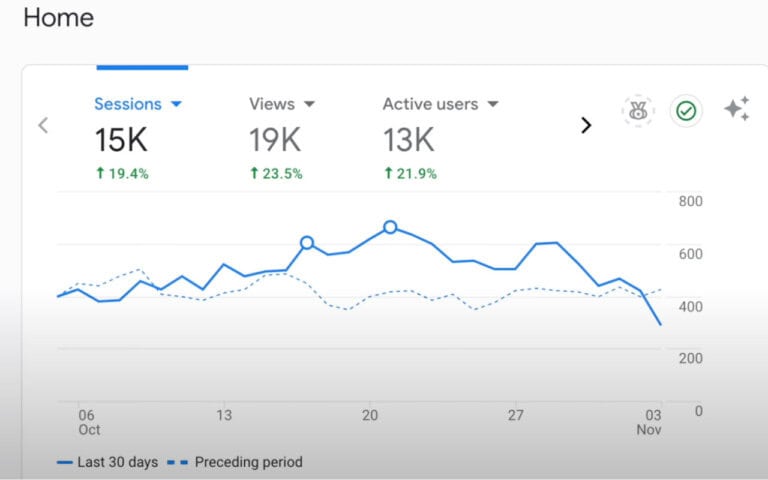Click the Last 30 days legend entry
Screen dimensions: 768x480
[107, 462]
